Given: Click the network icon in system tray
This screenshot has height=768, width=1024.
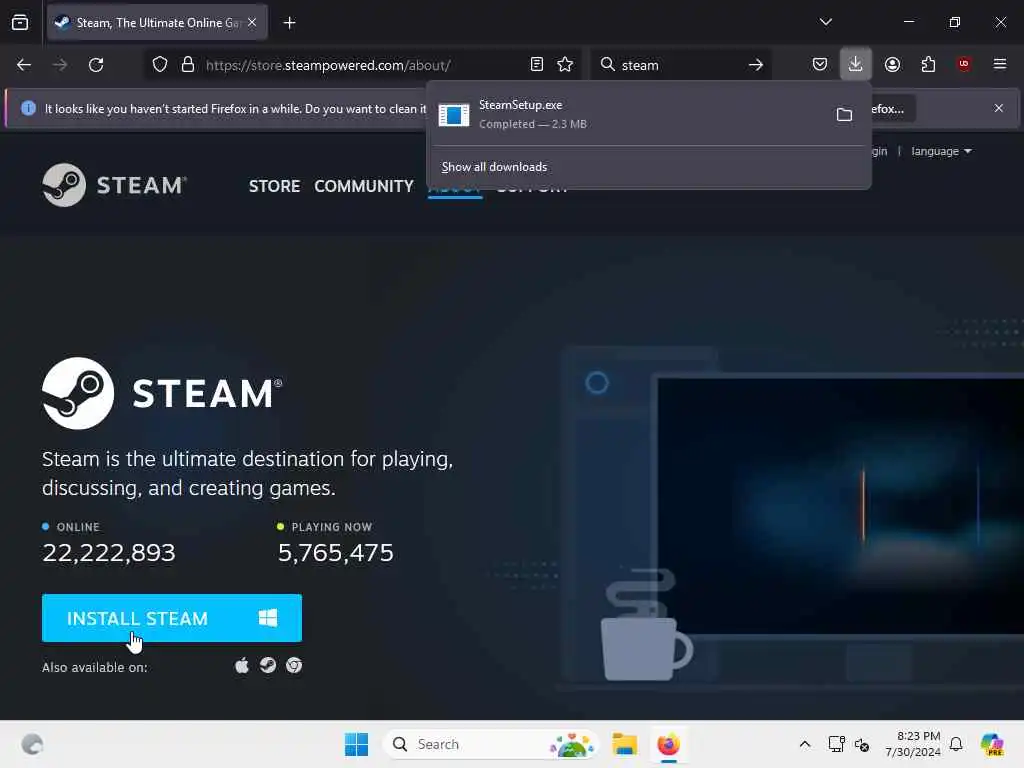Looking at the screenshot, I should point(836,744).
